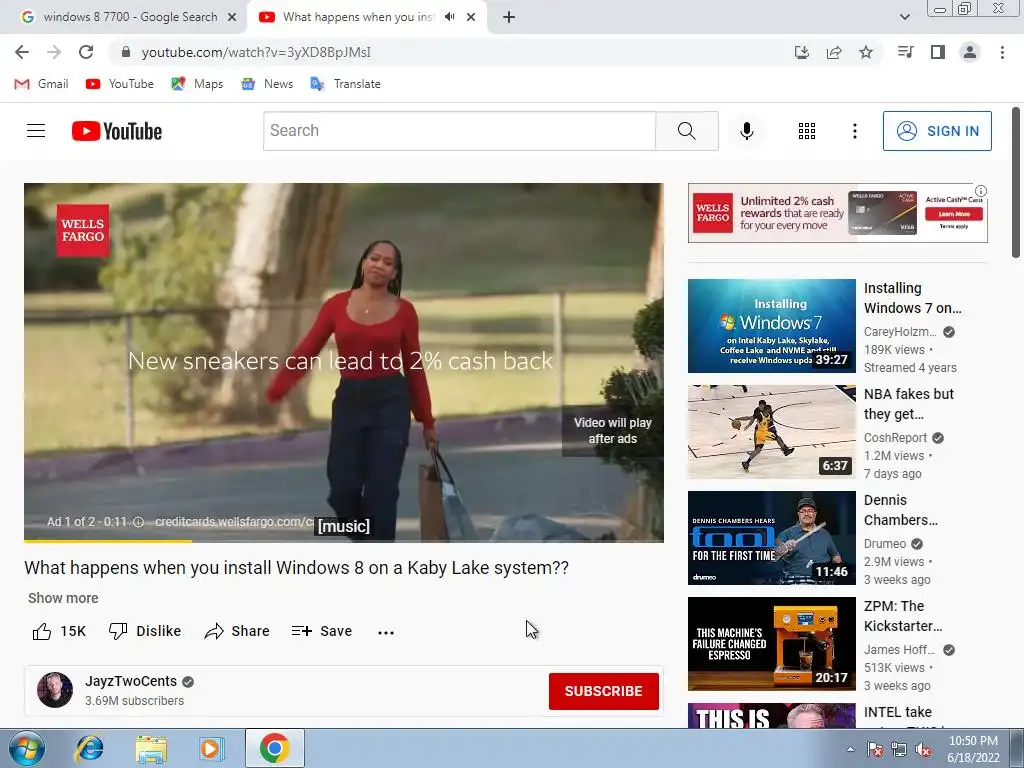Launch Internet Explorer from taskbar

coord(89,748)
